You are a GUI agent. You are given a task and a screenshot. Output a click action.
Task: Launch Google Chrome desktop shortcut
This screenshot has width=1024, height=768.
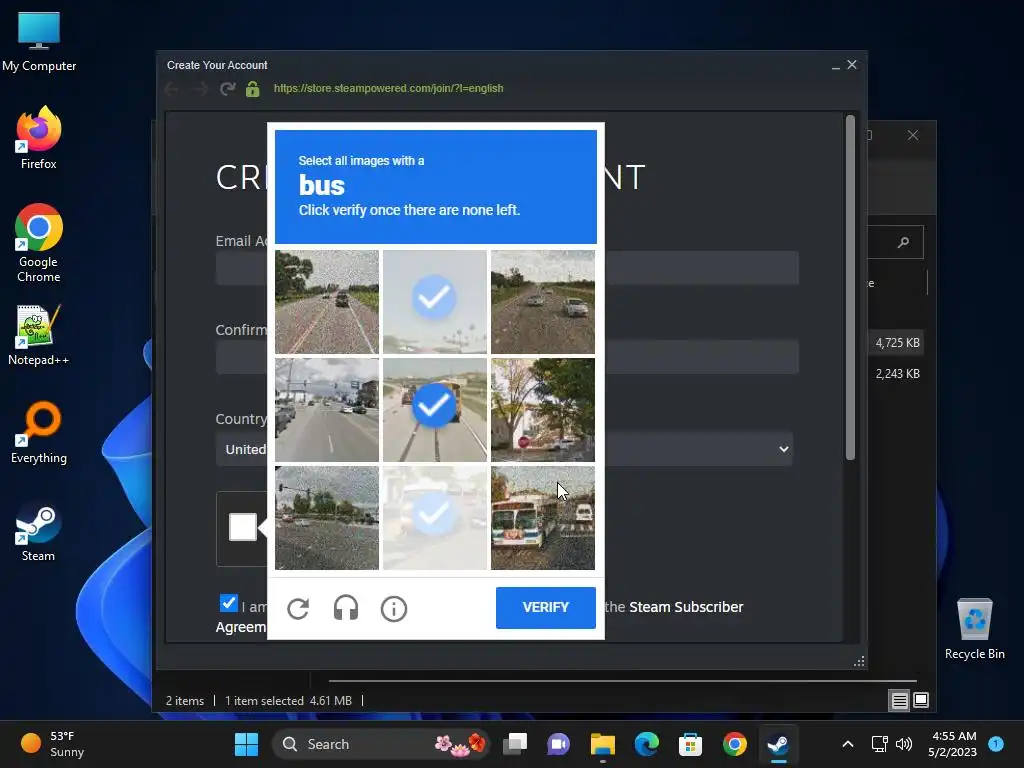[39, 243]
